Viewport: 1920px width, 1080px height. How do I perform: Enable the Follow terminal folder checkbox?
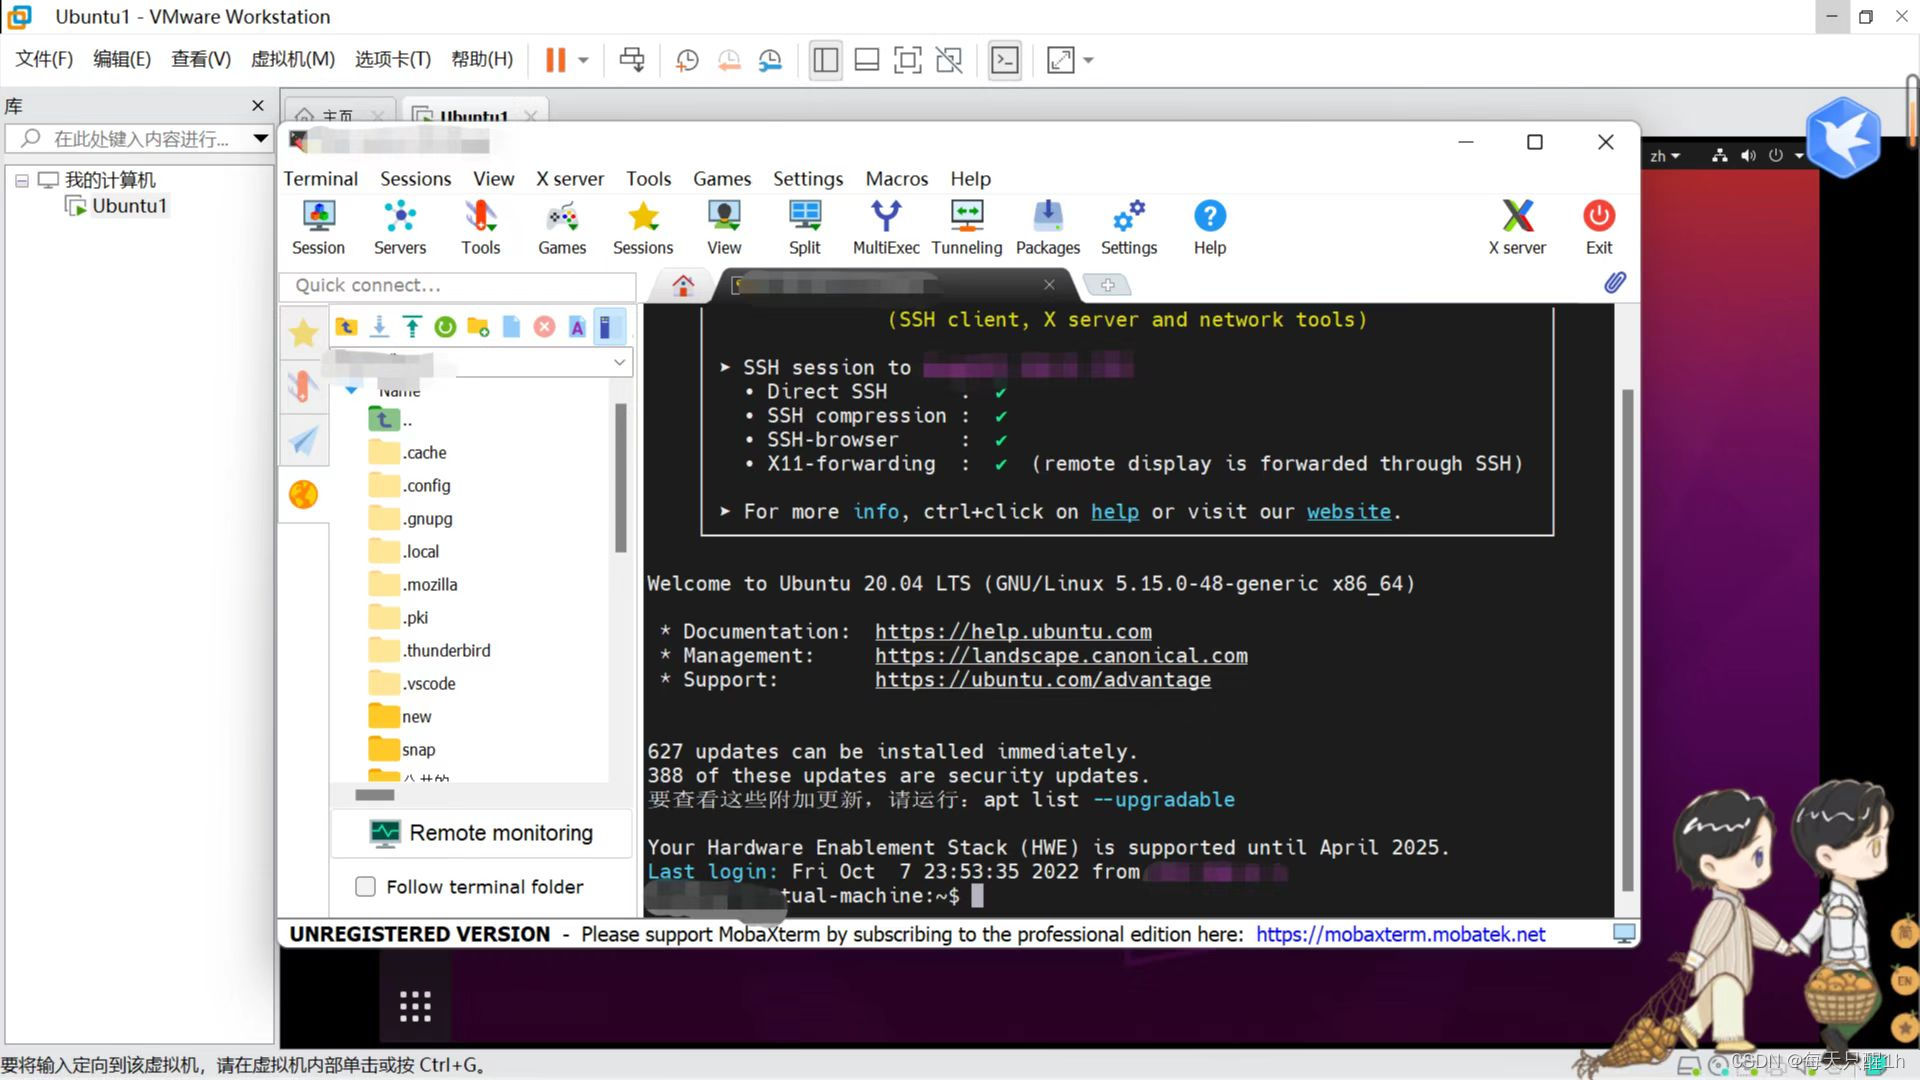[366, 887]
